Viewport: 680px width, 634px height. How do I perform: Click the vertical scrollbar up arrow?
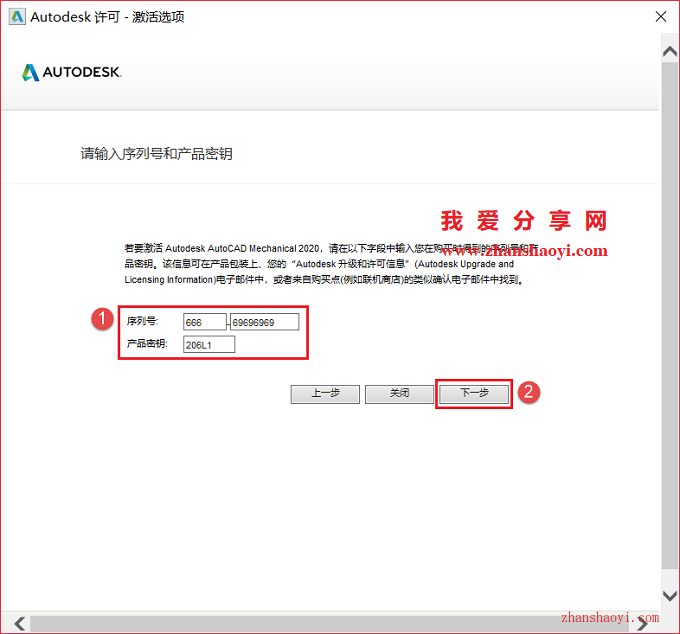point(670,52)
